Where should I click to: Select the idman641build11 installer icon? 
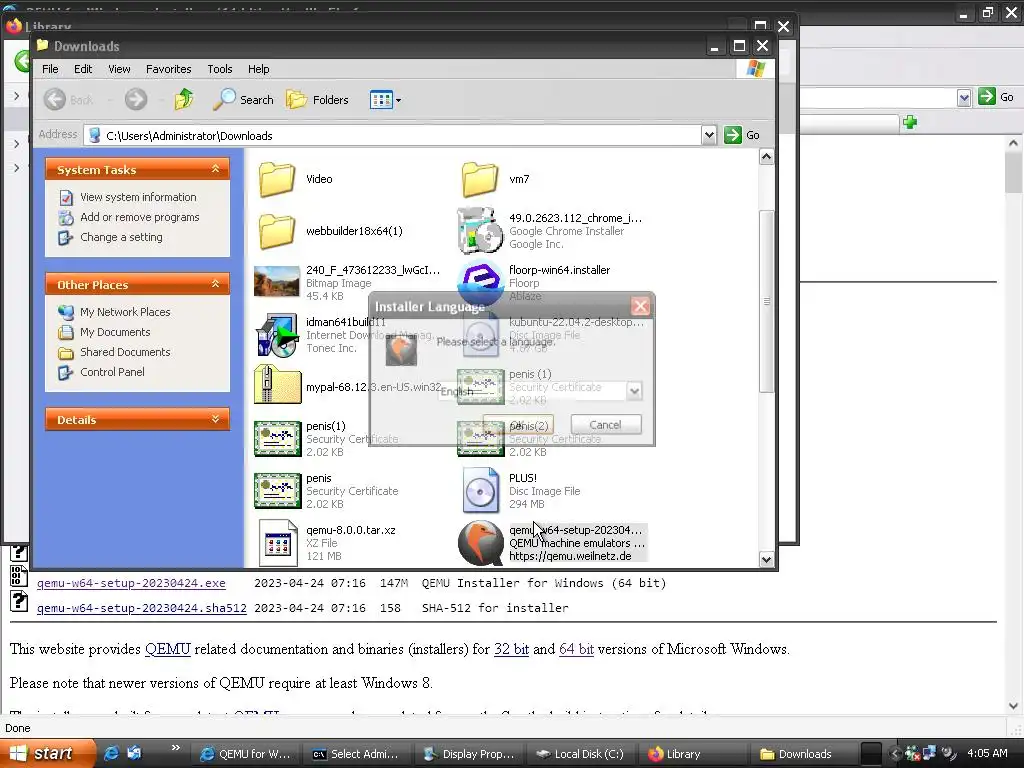[277, 335]
